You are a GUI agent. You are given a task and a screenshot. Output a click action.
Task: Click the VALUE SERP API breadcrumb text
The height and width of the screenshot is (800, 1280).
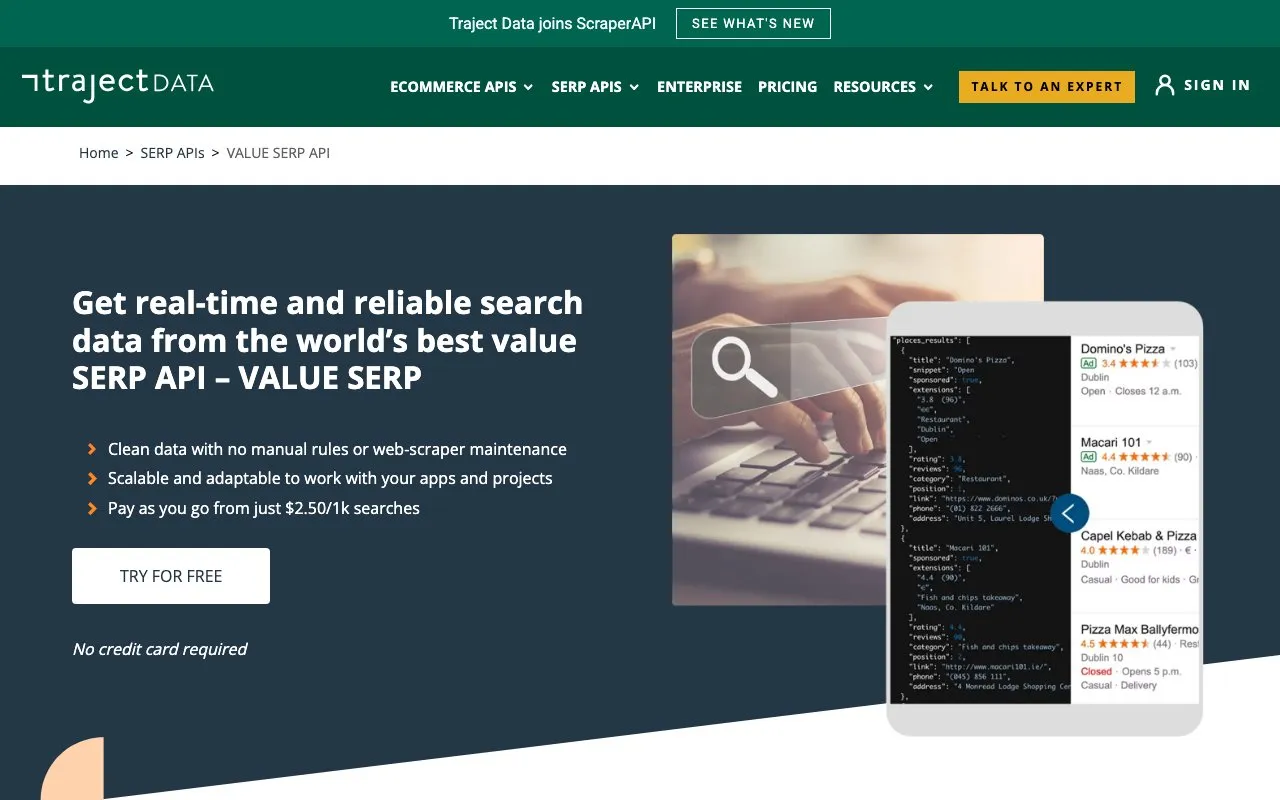pyautogui.click(x=278, y=153)
